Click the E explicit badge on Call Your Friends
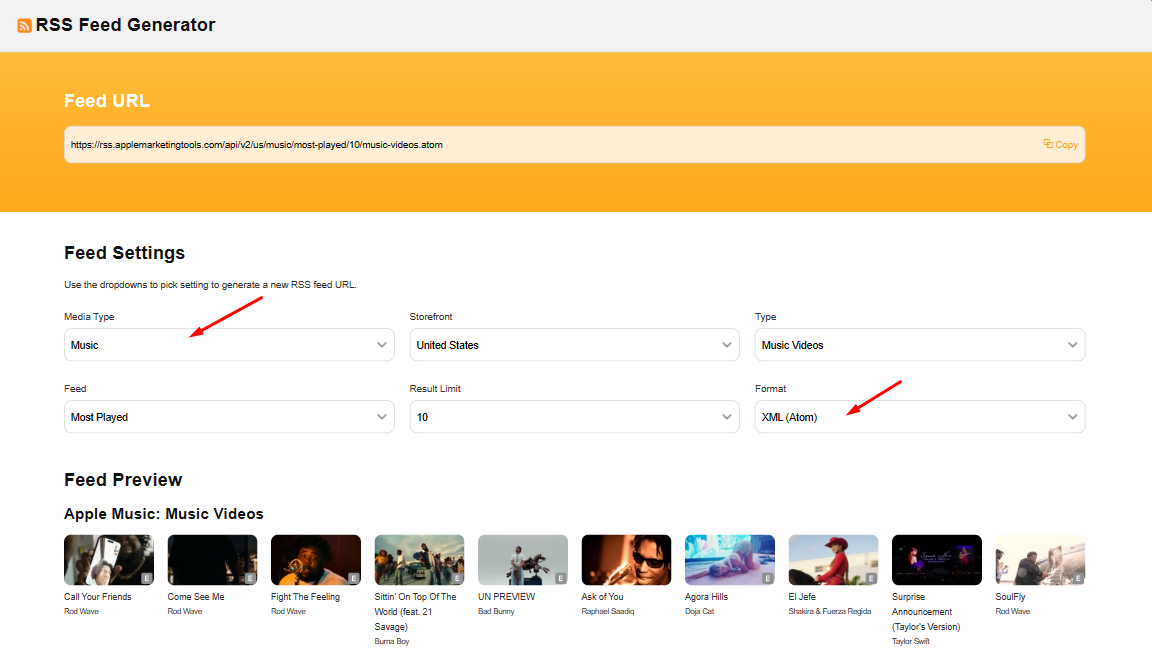This screenshot has height=669, width=1152. tap(147, 576)
